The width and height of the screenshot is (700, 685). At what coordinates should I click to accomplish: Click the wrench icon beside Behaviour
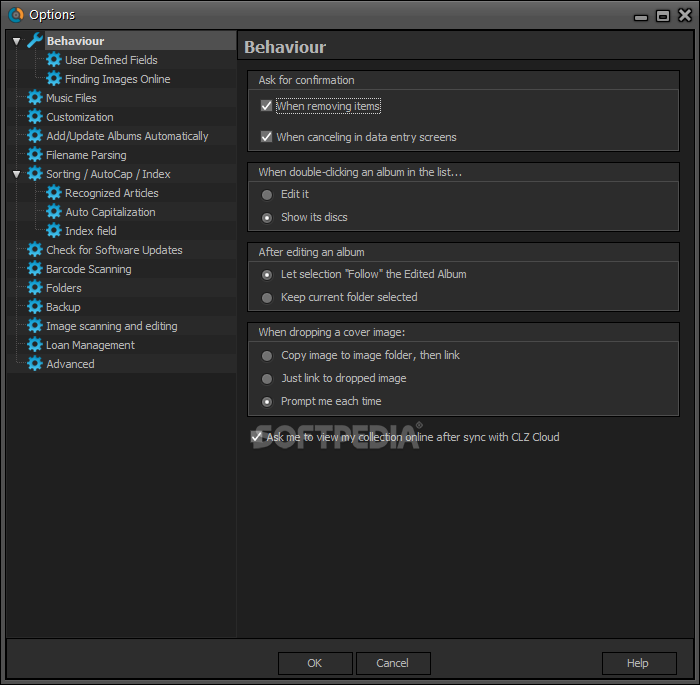click(x=35, y=41)
